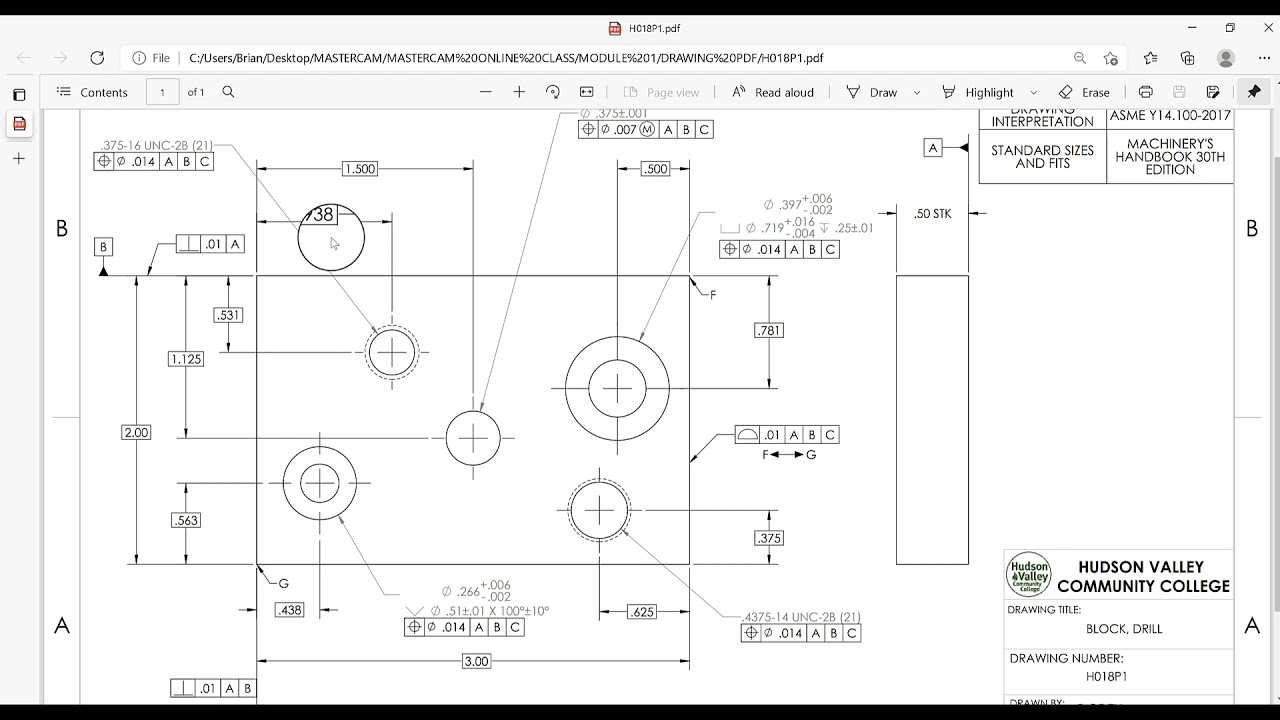Click the .4375-14 UNC-2B thread callout
Image resolution: width=1280 pixels, height=720 pixels.
pyautogui.click(x=802, y=617)
